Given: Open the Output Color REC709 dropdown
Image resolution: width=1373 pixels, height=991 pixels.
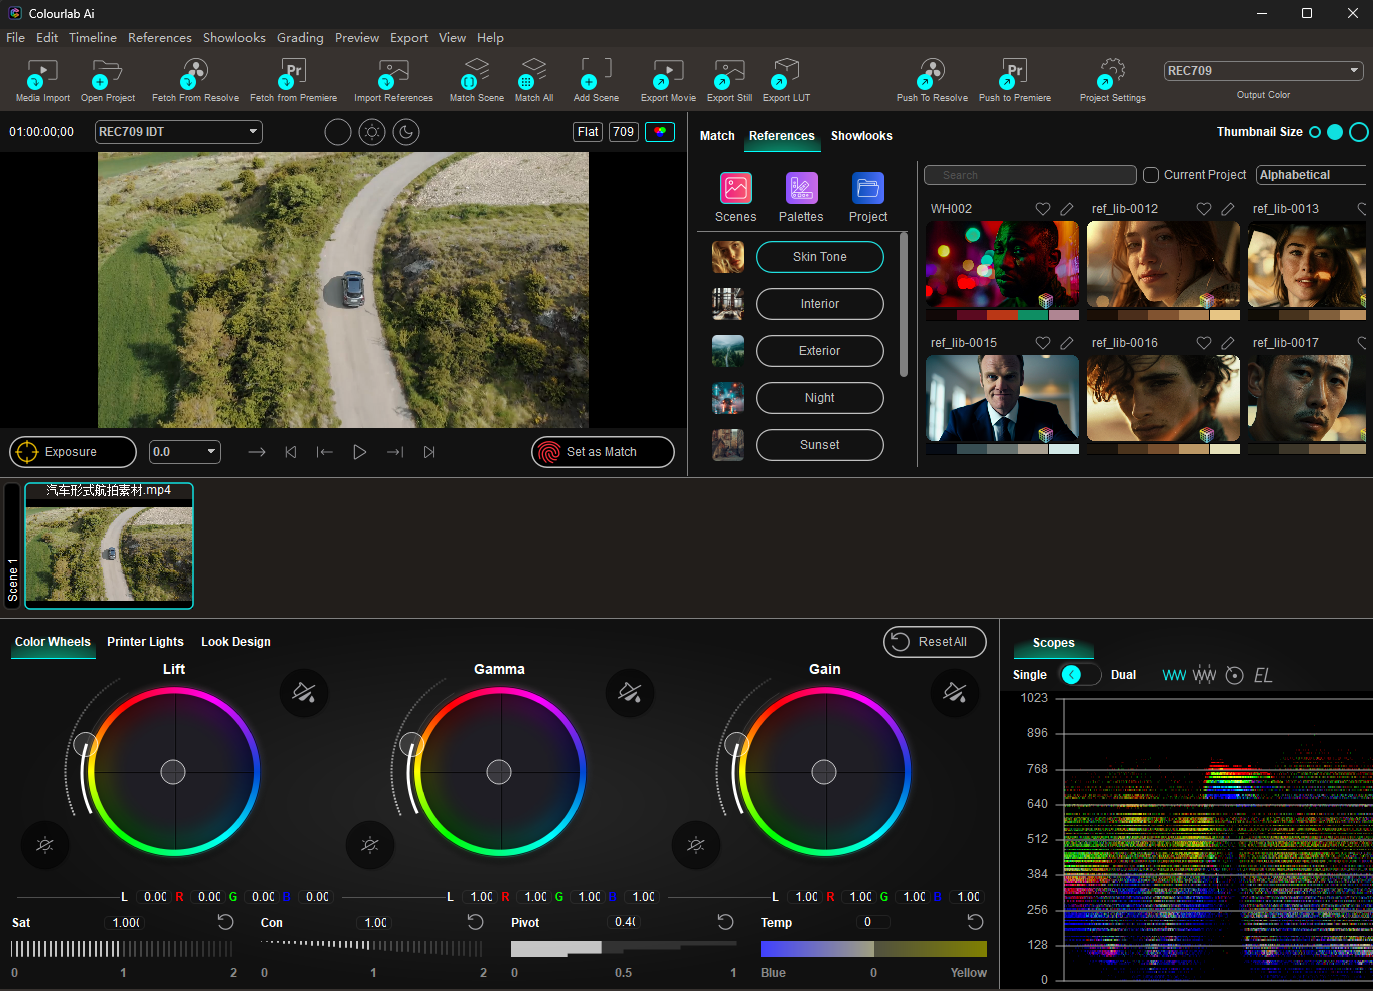Looking at the screenshot, I should coord(1264,71).
